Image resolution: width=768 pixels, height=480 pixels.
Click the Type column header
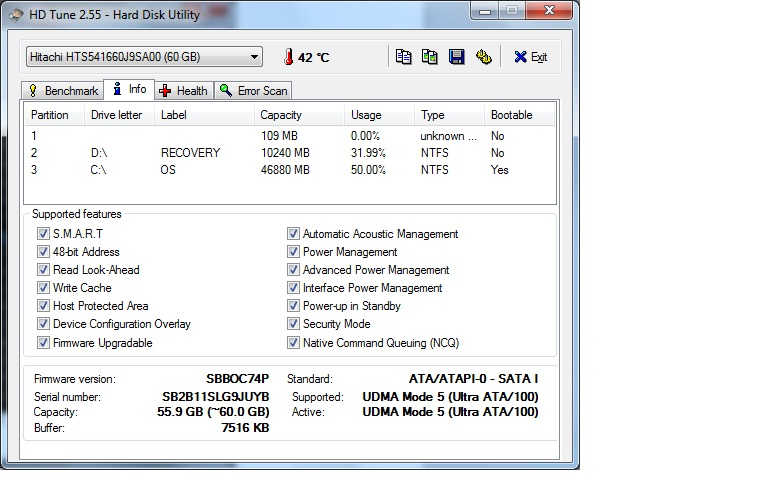pyautogui.click(x=450, y=115)
